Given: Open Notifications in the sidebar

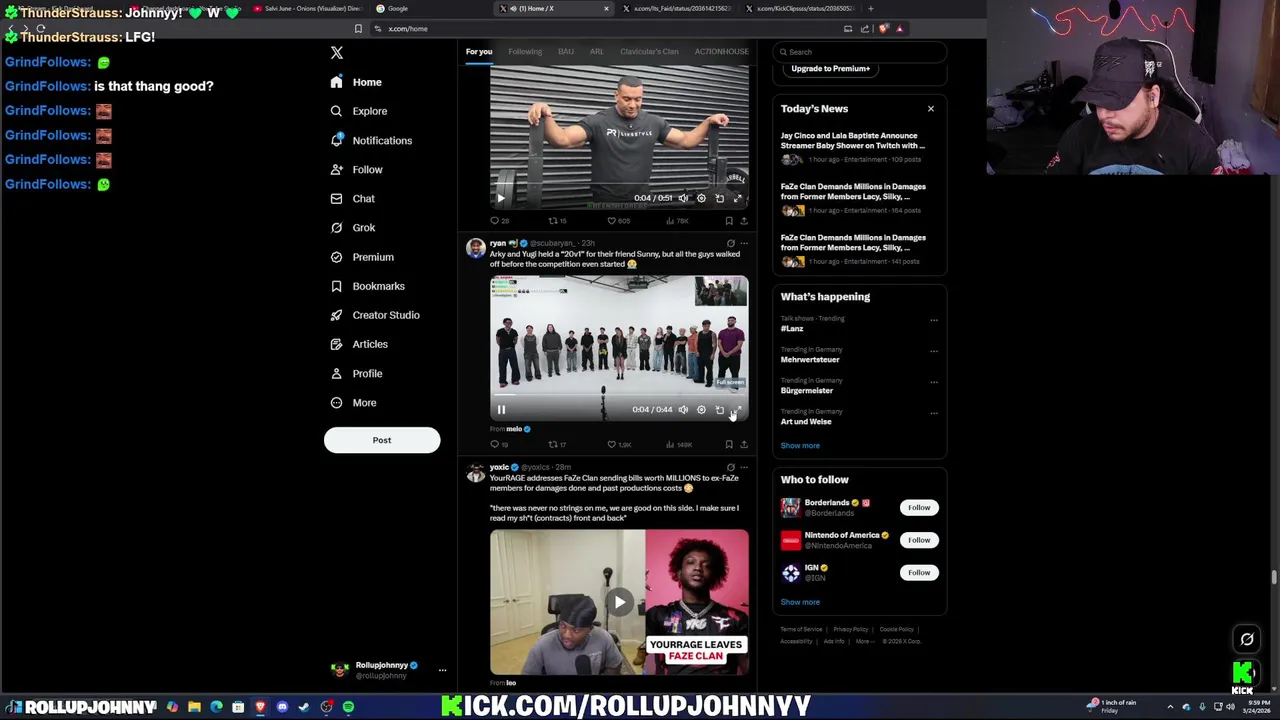Looking at the screenshot, I should click(x=371, y=141).
